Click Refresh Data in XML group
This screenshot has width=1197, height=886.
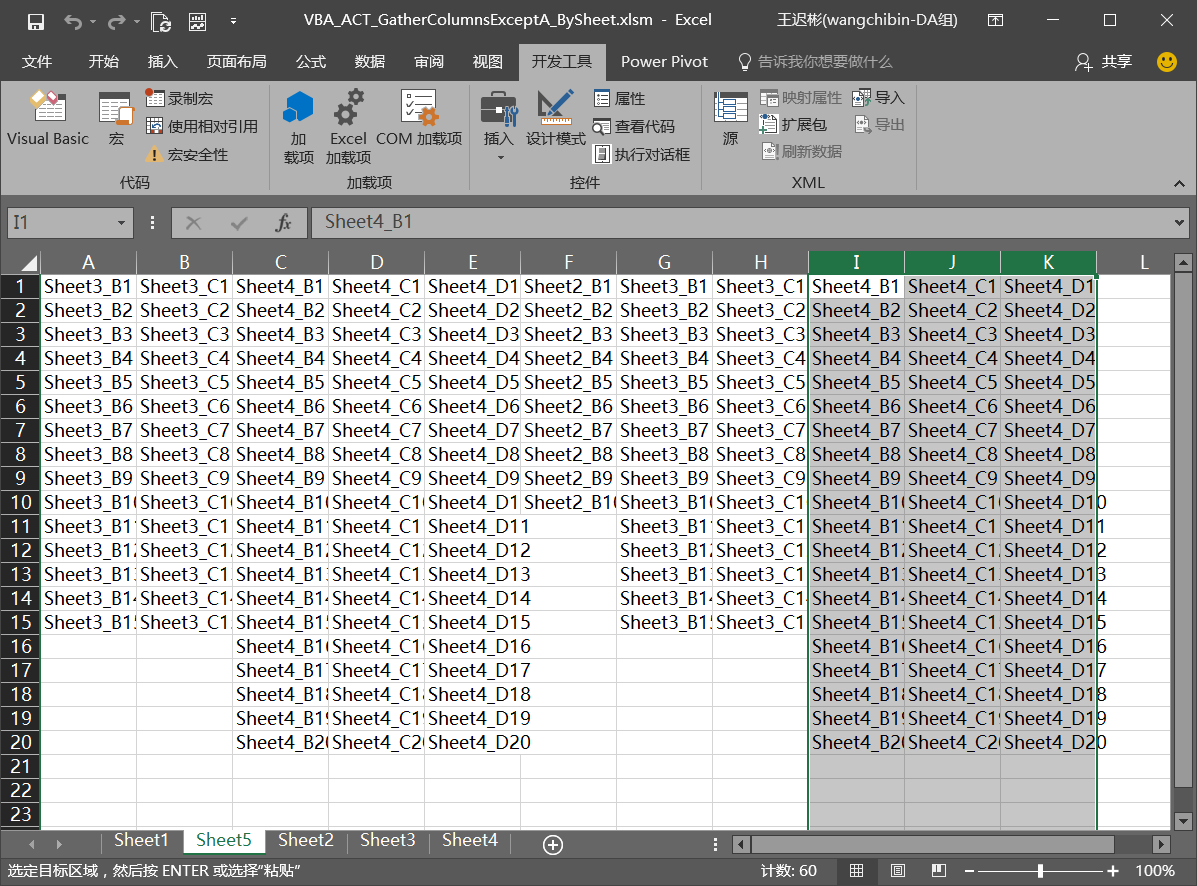[802, 151]
